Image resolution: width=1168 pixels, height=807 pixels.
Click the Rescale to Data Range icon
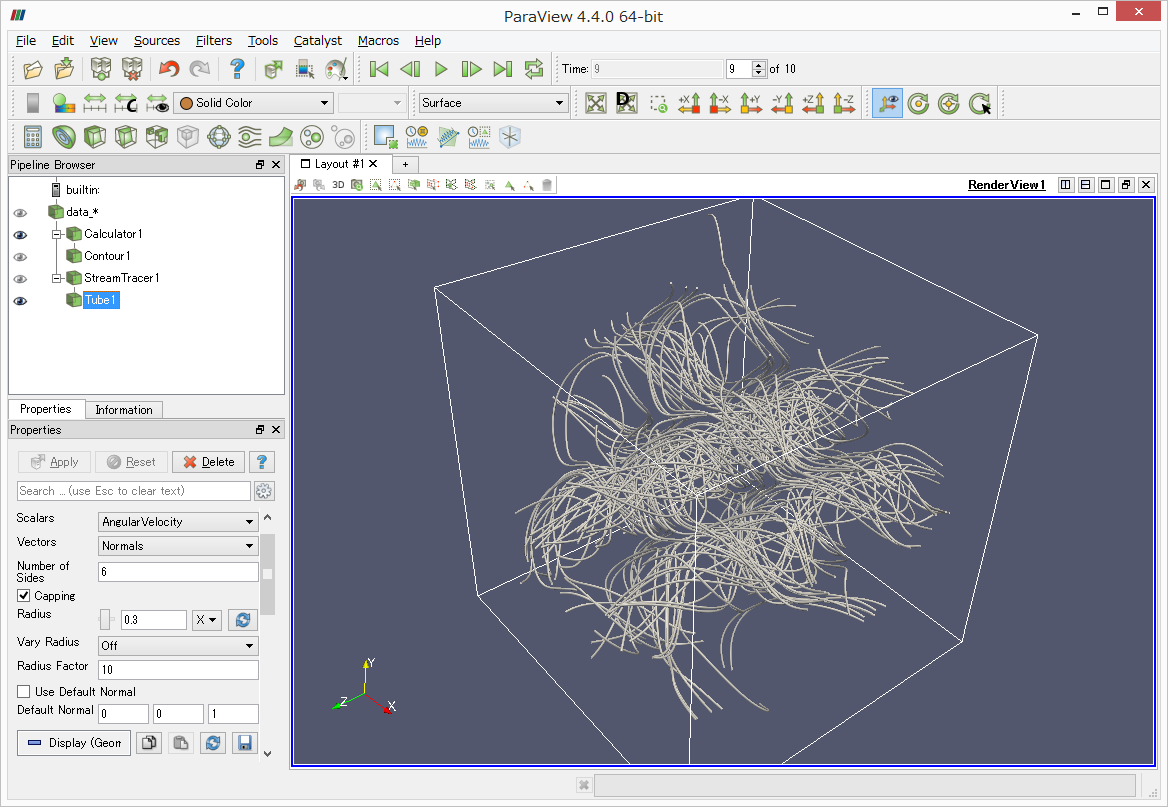[x=97, y=103]
